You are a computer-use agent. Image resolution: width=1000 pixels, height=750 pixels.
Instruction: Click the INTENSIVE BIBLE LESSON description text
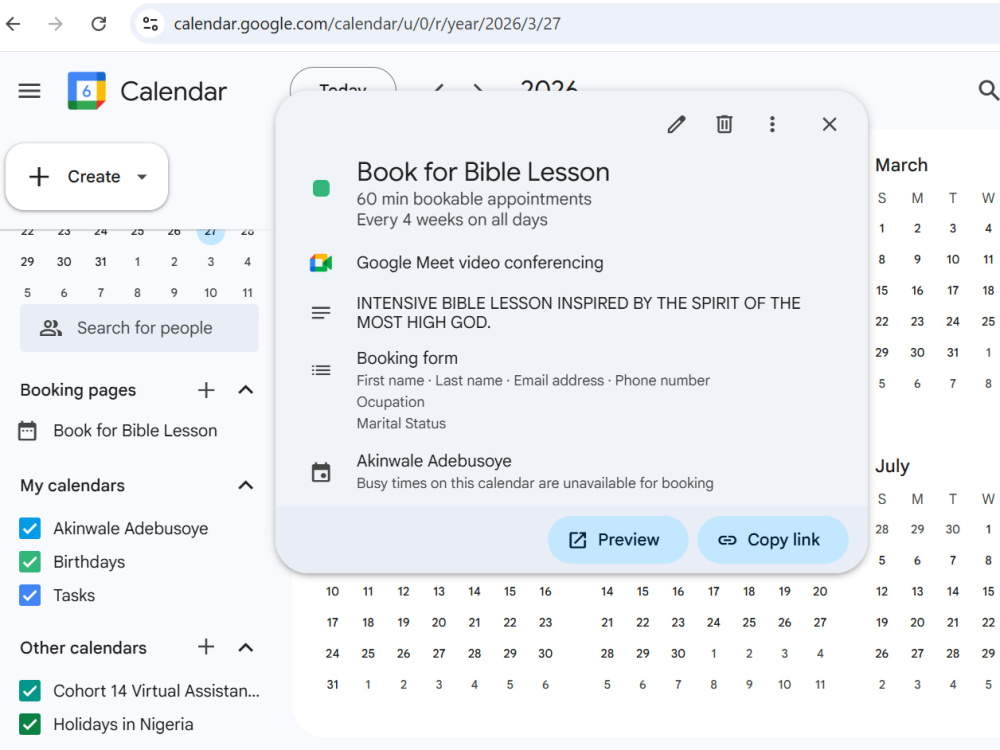point(578,312)
